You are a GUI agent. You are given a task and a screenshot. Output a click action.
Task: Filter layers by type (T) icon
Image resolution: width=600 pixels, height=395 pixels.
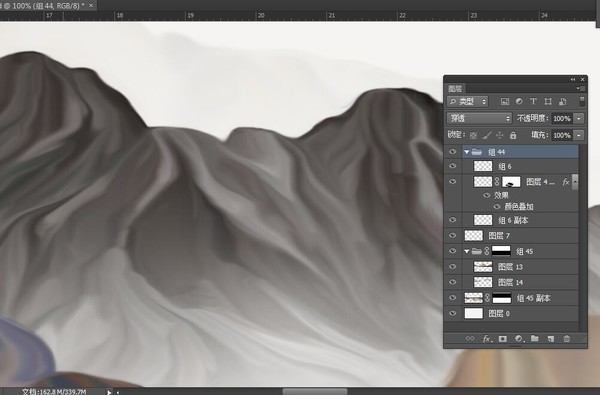(533, 101)
